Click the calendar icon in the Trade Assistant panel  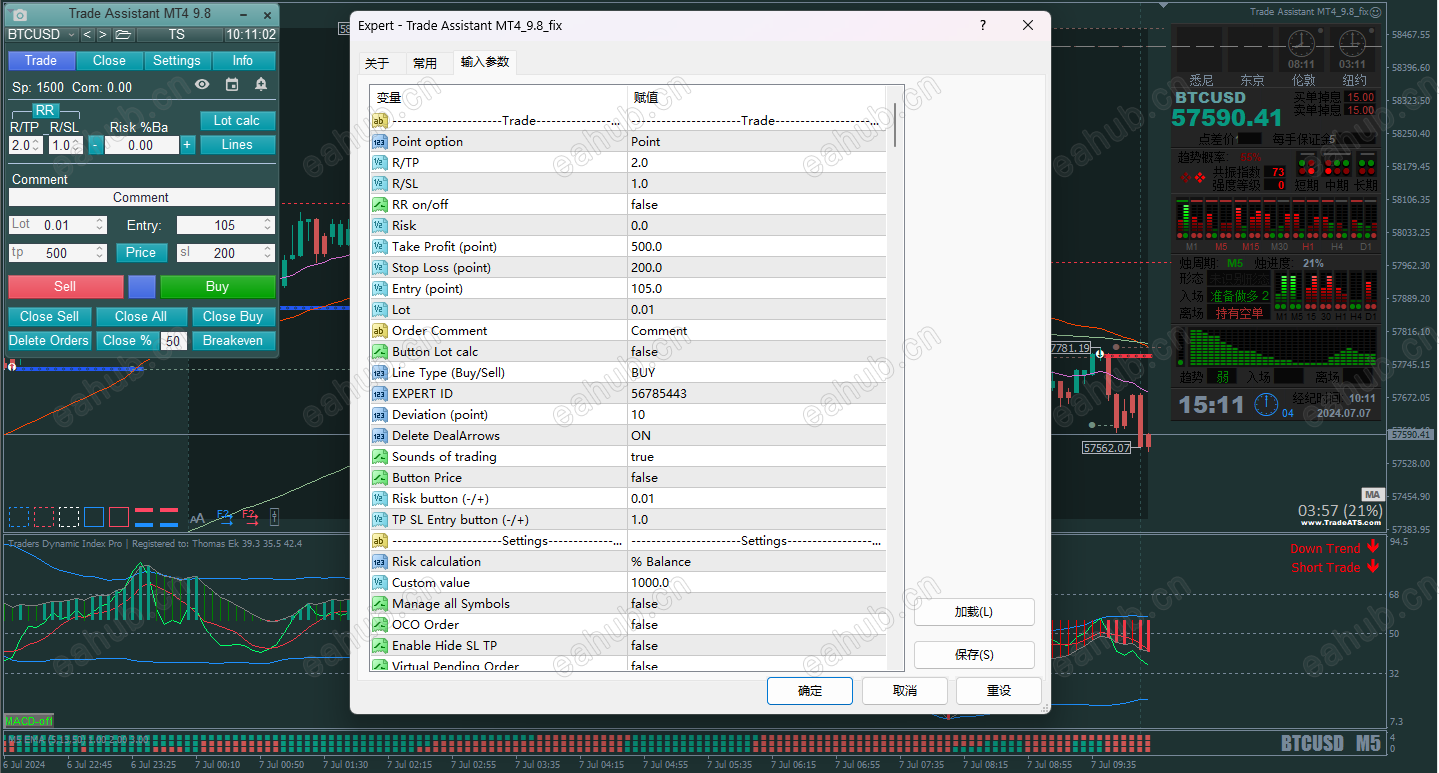tap(232, 85)
